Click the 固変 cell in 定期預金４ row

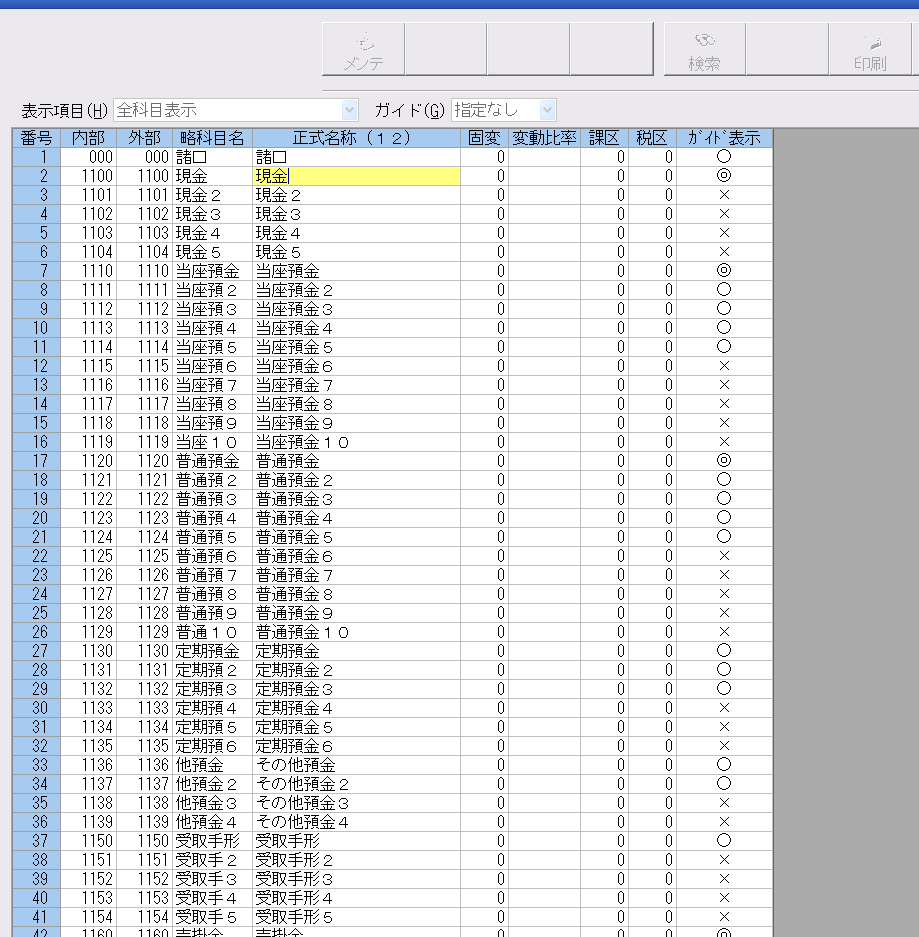click(x=485, y=708)
